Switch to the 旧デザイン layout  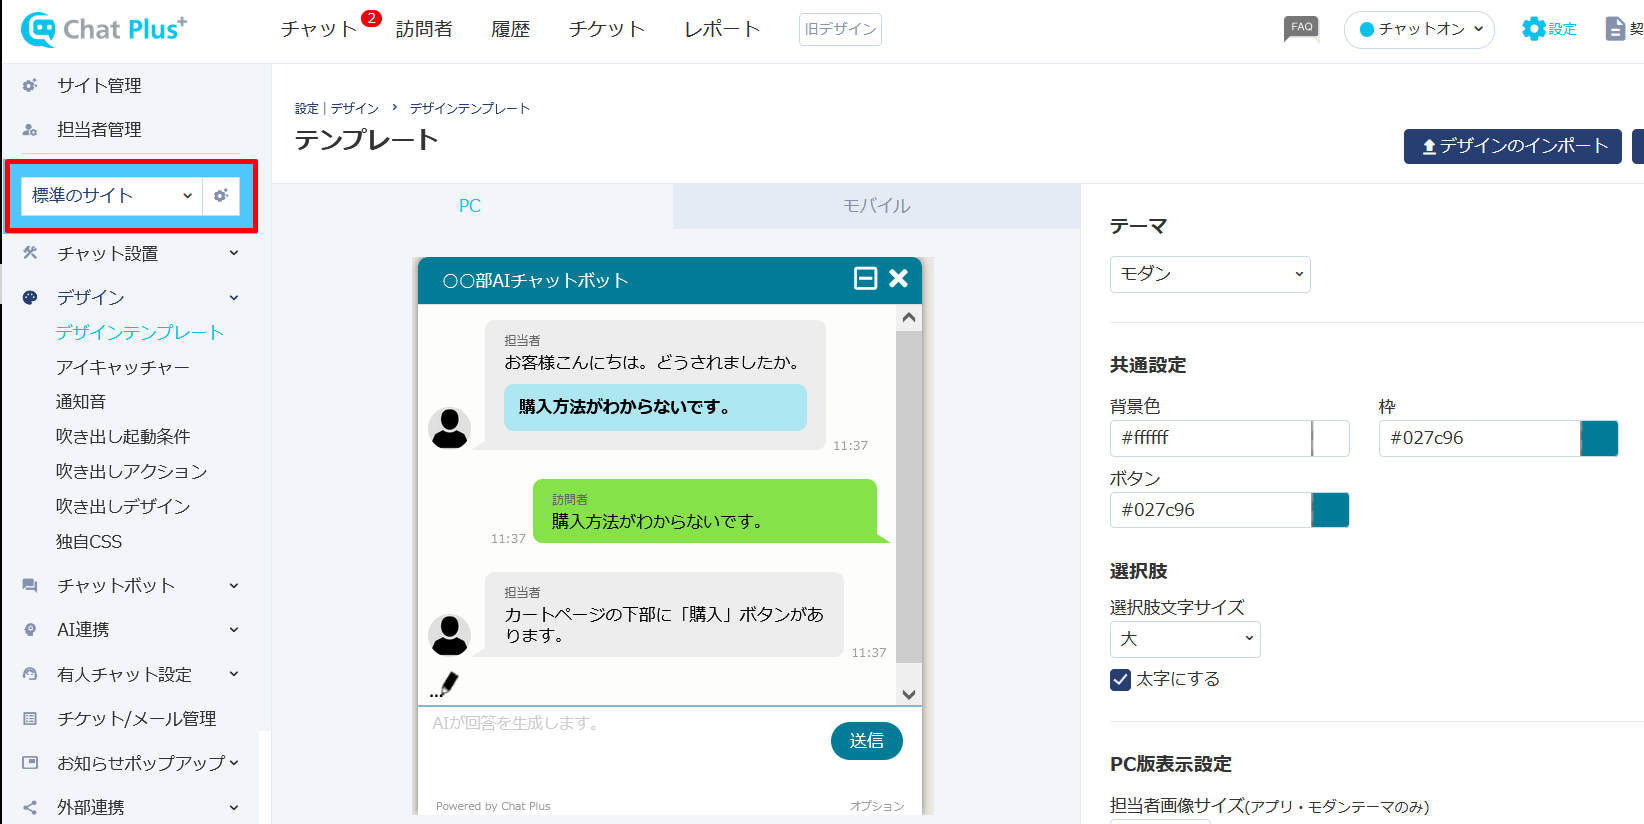(840, 30)
